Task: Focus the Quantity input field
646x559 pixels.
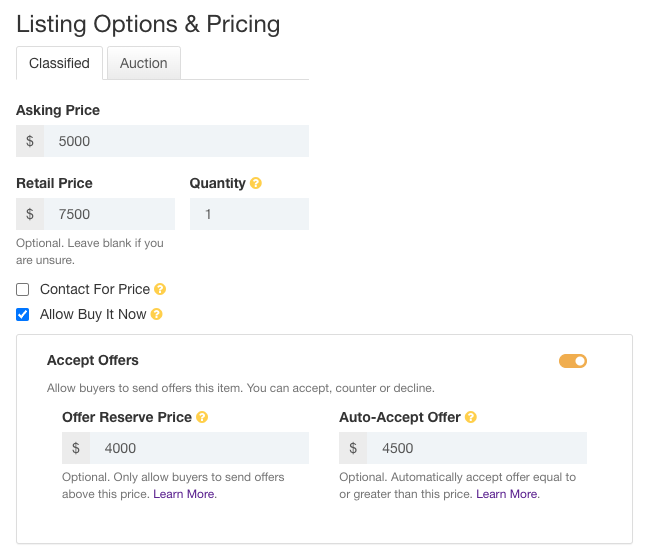Action: [249, 214]
